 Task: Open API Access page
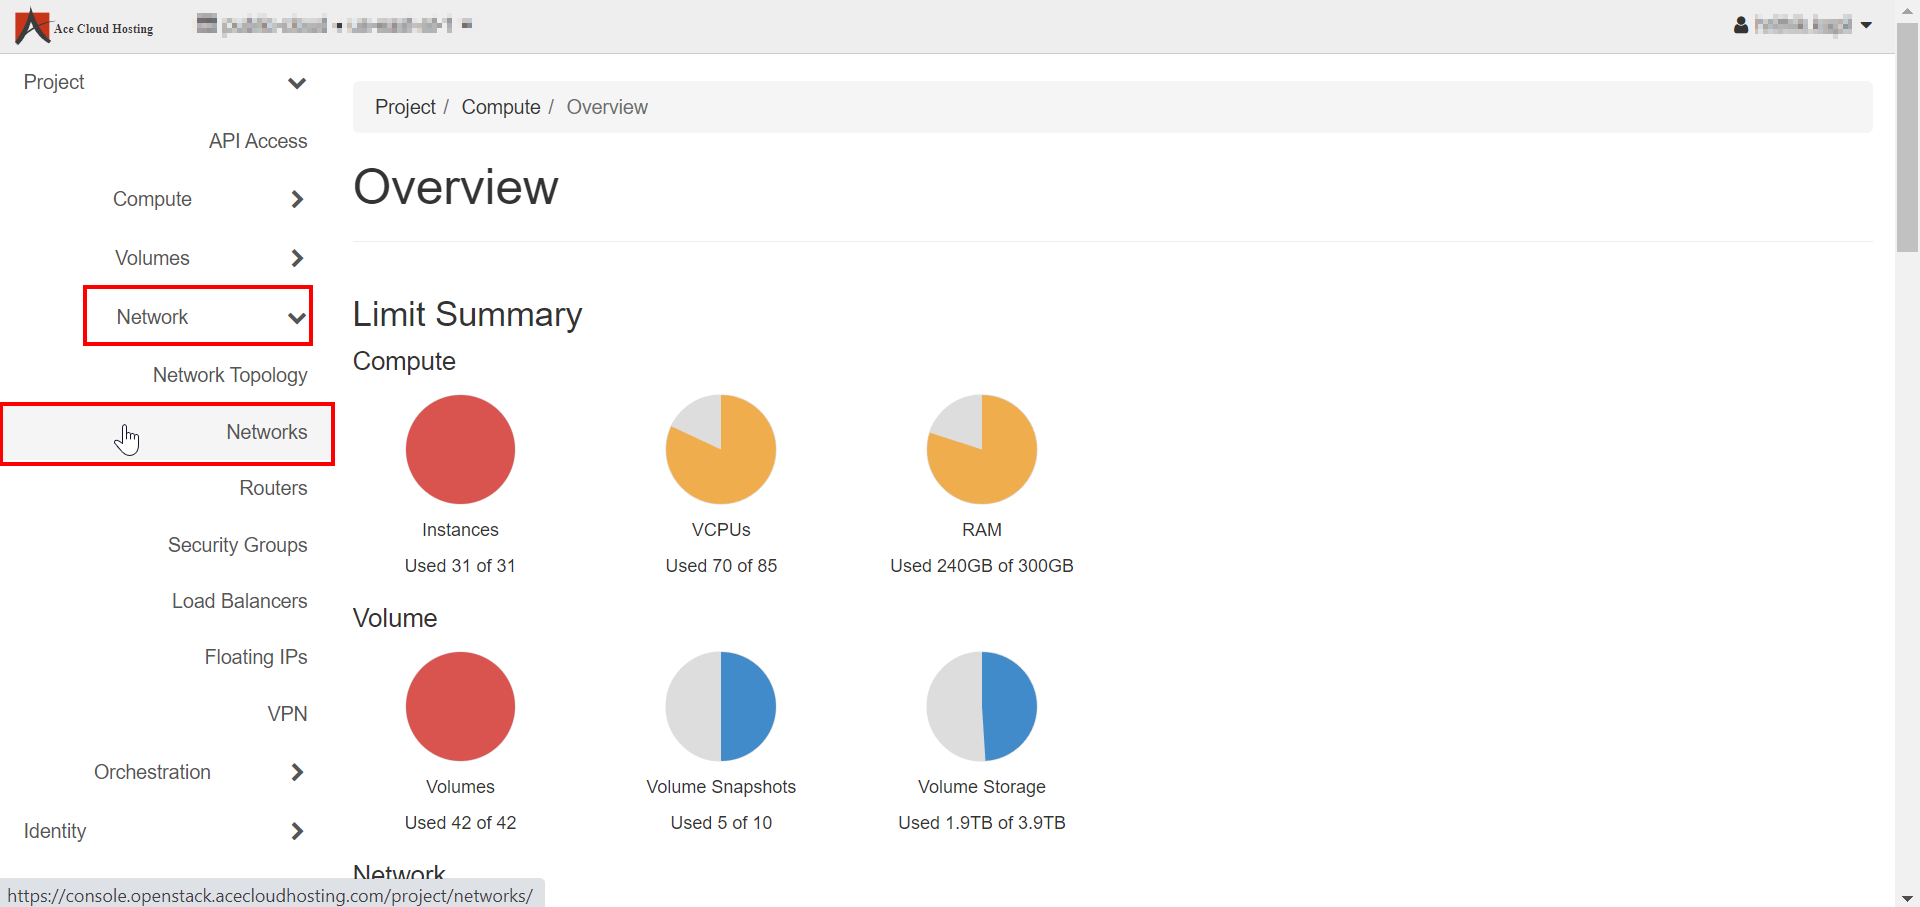(x=257, y=141)
